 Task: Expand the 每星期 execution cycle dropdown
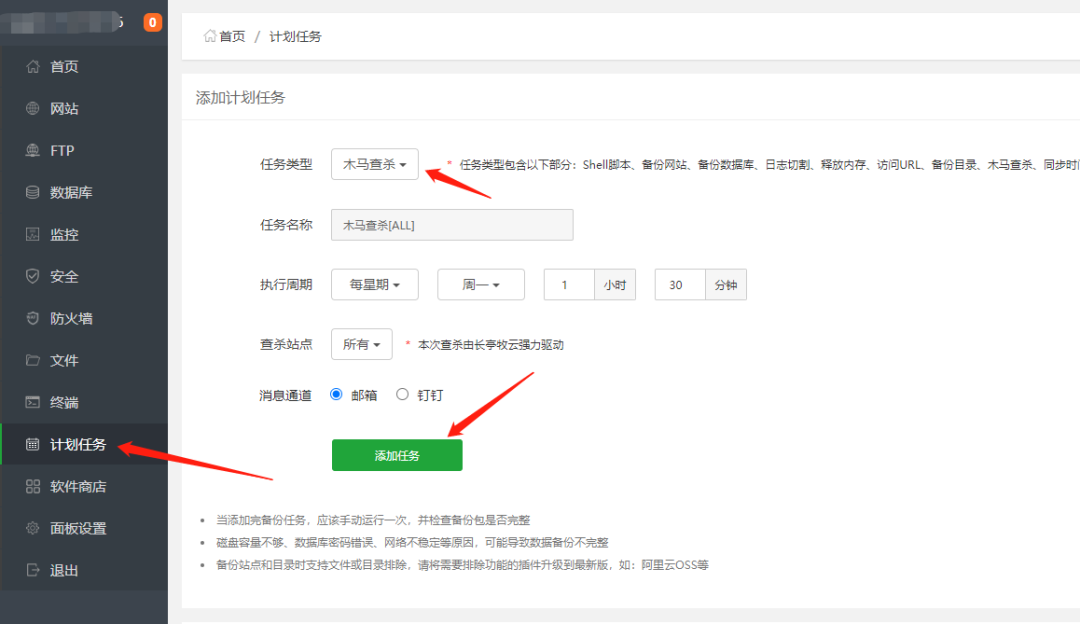coord(374,285)
